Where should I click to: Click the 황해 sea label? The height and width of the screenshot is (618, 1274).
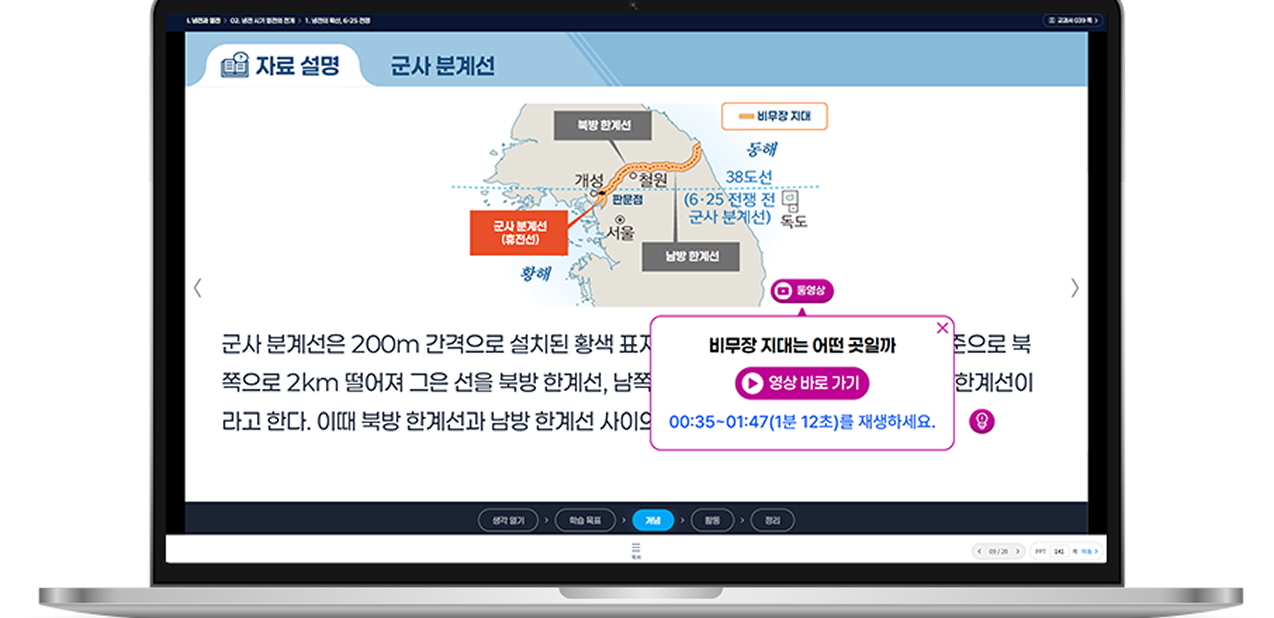[535, 272]
